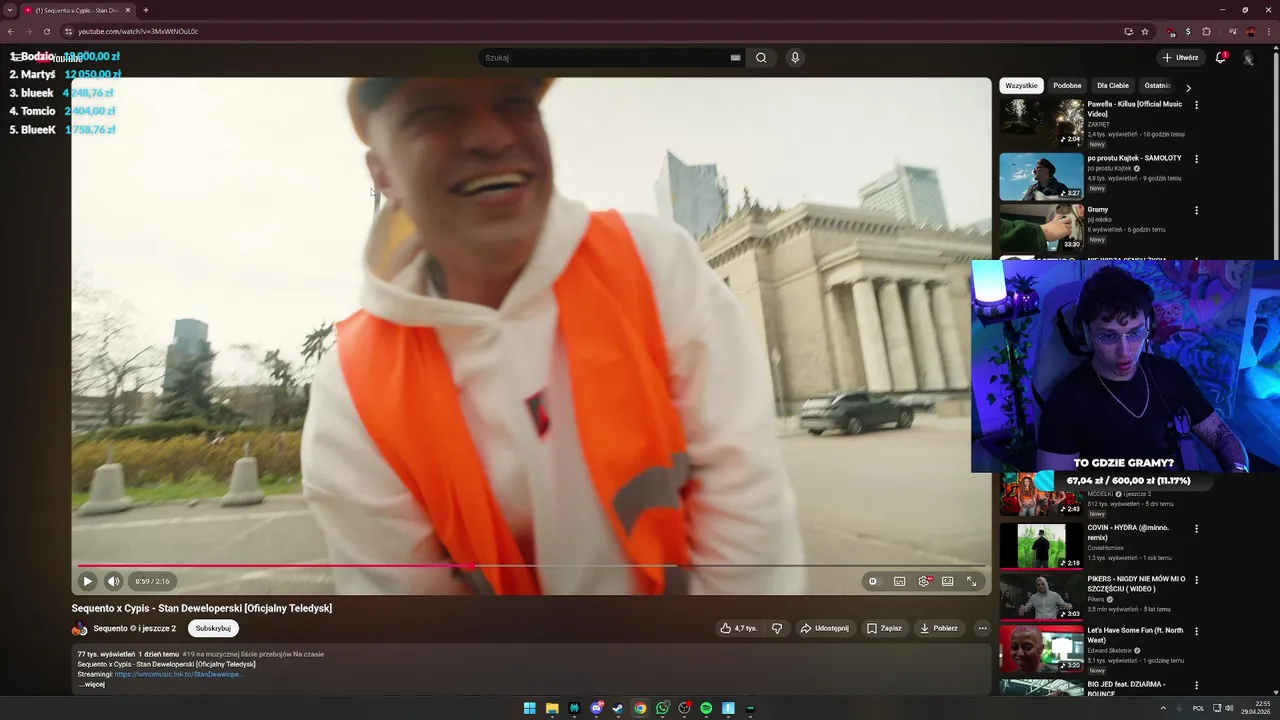
Task: Open WhatsApp from the taskbar
Action: point(662,708)
